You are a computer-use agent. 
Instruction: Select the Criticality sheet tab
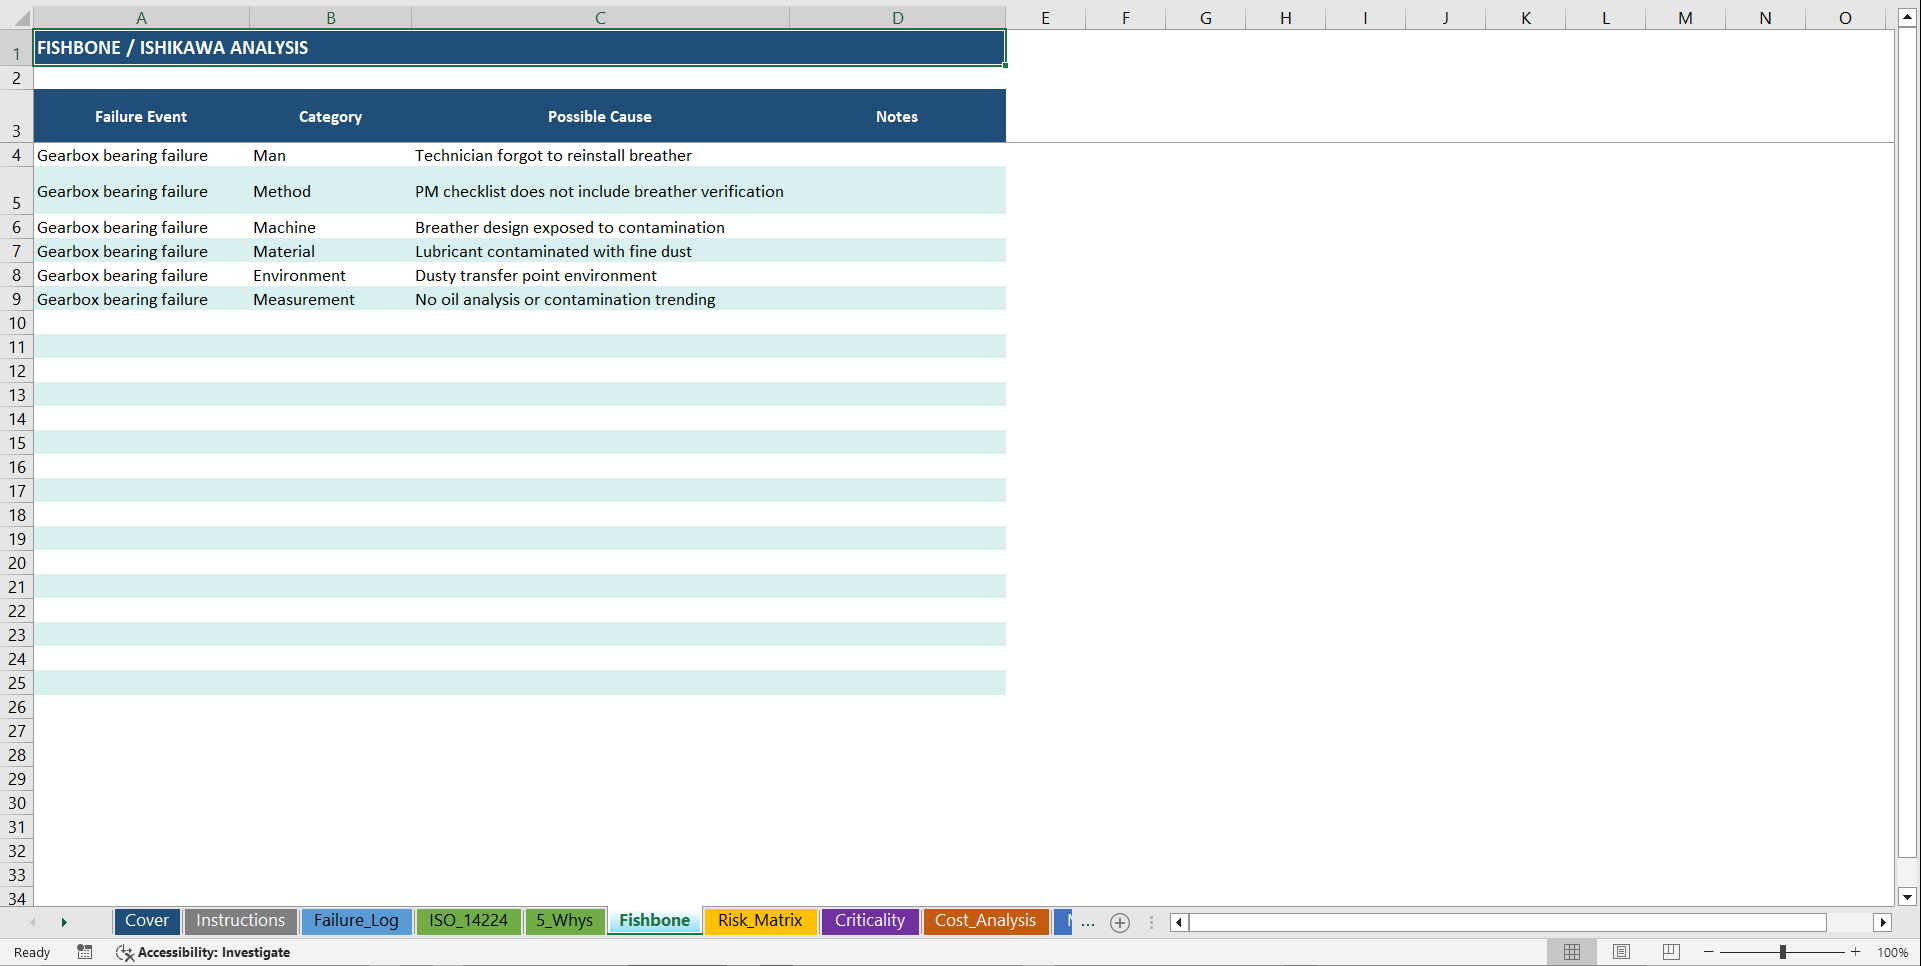869,921
